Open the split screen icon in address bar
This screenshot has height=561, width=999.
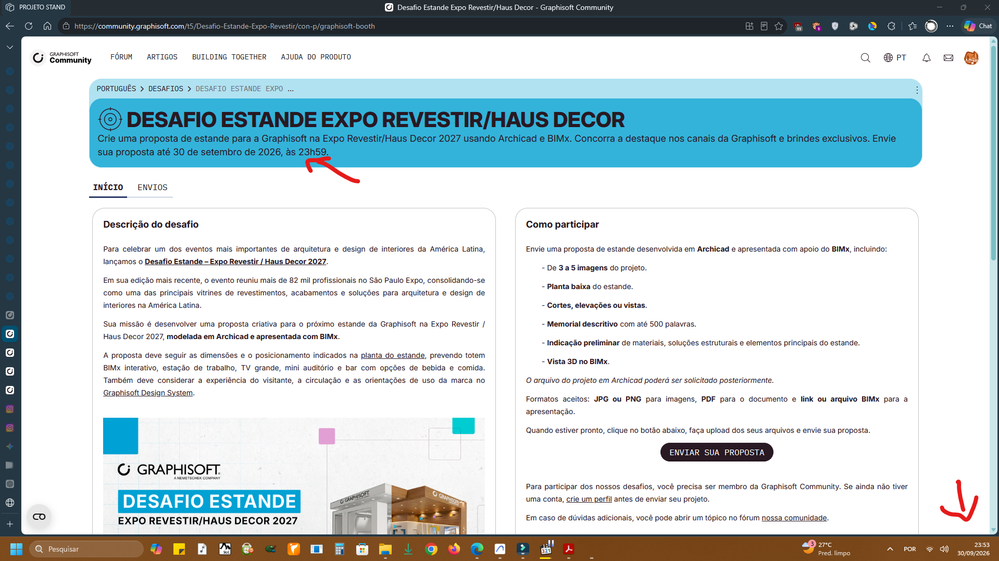[749, 26]
